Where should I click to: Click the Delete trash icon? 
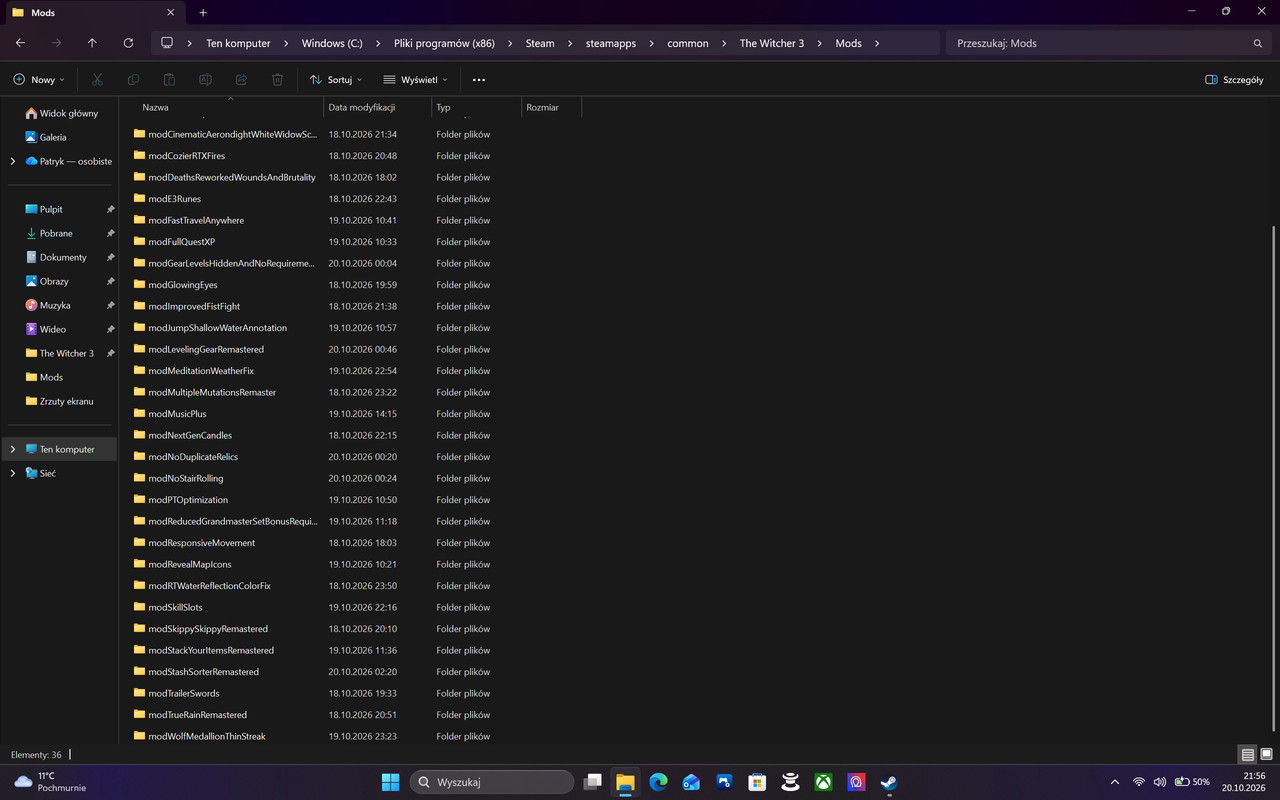click(278, 80)
